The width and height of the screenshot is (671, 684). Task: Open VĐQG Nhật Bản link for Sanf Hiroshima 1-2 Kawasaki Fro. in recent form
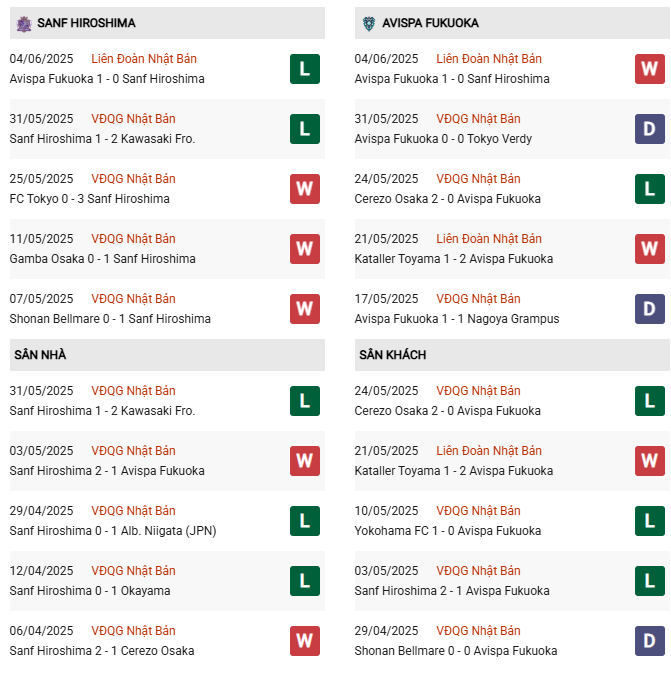point(133,119)
